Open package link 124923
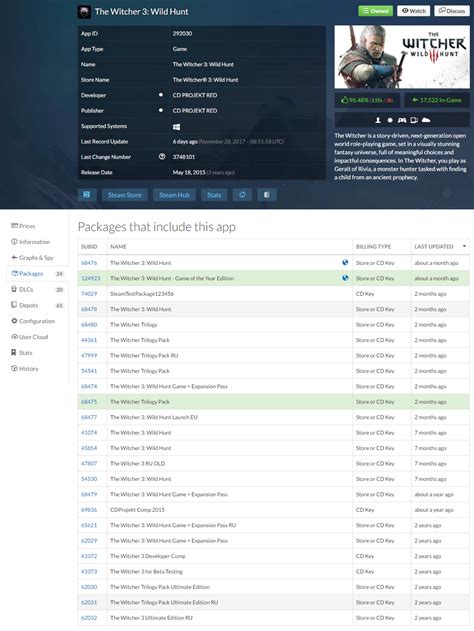 pos(91,278)
